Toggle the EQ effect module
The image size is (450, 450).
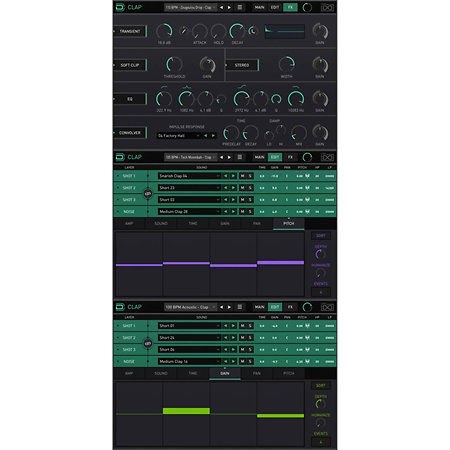pyautogui.click(x=130, y=99)
